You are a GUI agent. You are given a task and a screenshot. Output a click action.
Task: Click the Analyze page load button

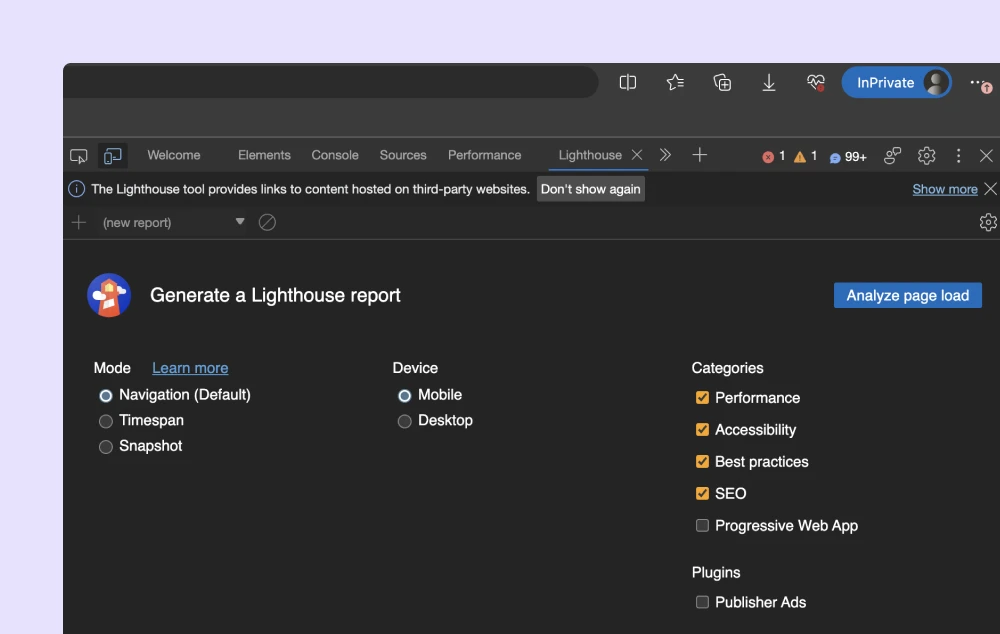(x=908, y=295)
